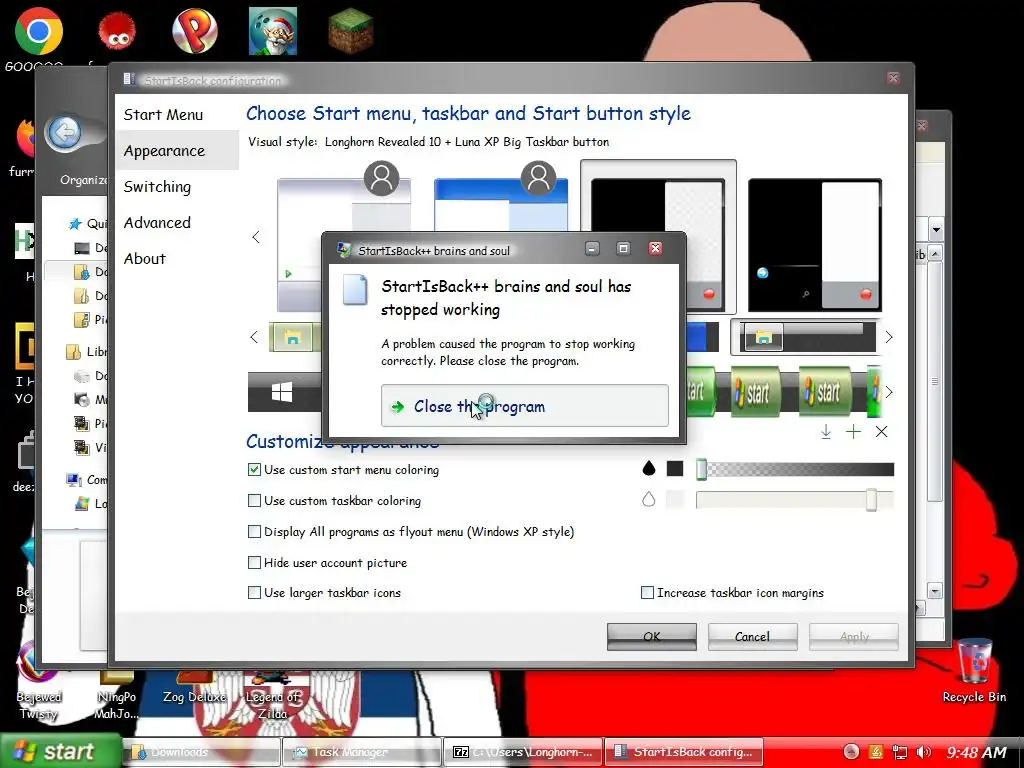Open the Start Menu settings section

click(163, 115)
